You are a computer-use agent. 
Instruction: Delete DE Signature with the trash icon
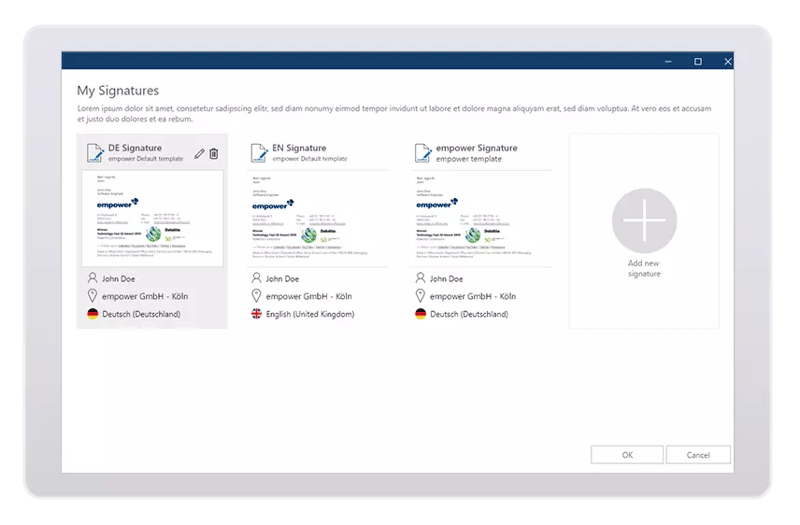point(214,154)
